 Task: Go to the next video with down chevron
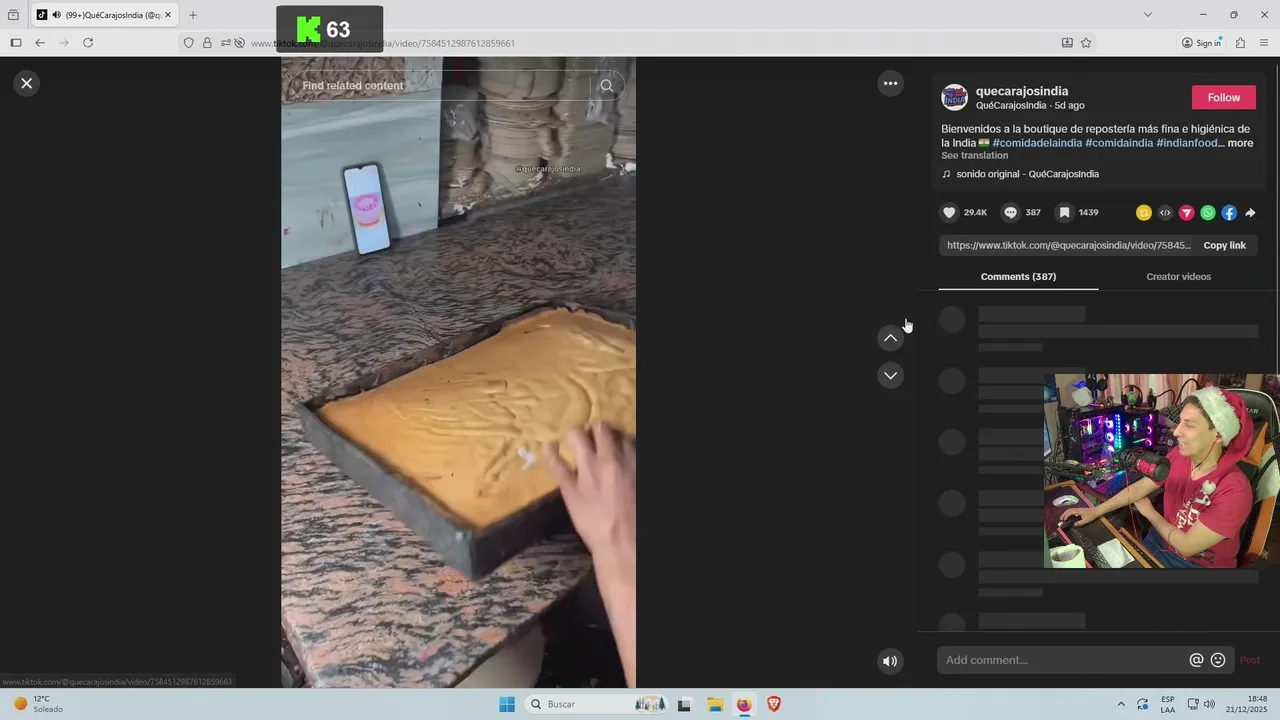tap(890, 375)
